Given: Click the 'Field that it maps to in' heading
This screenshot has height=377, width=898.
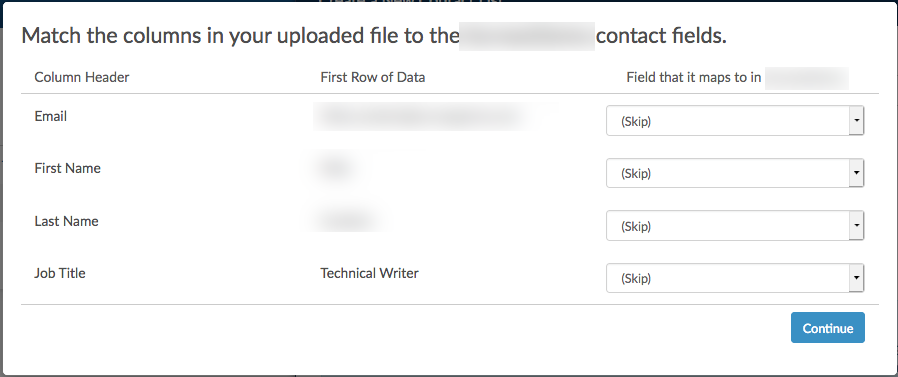Looking at the screenshot, I should coord(694,77).
